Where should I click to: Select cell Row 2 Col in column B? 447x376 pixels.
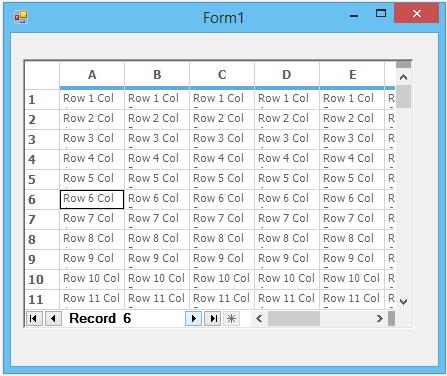click(157, 119)
